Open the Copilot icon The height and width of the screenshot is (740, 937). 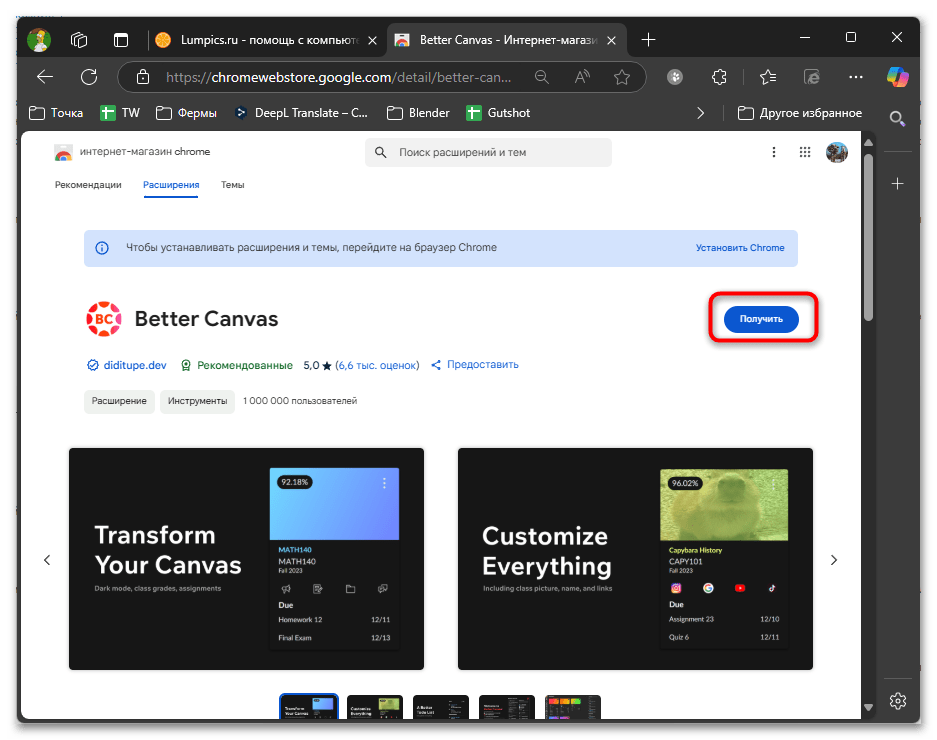point(898,77)
